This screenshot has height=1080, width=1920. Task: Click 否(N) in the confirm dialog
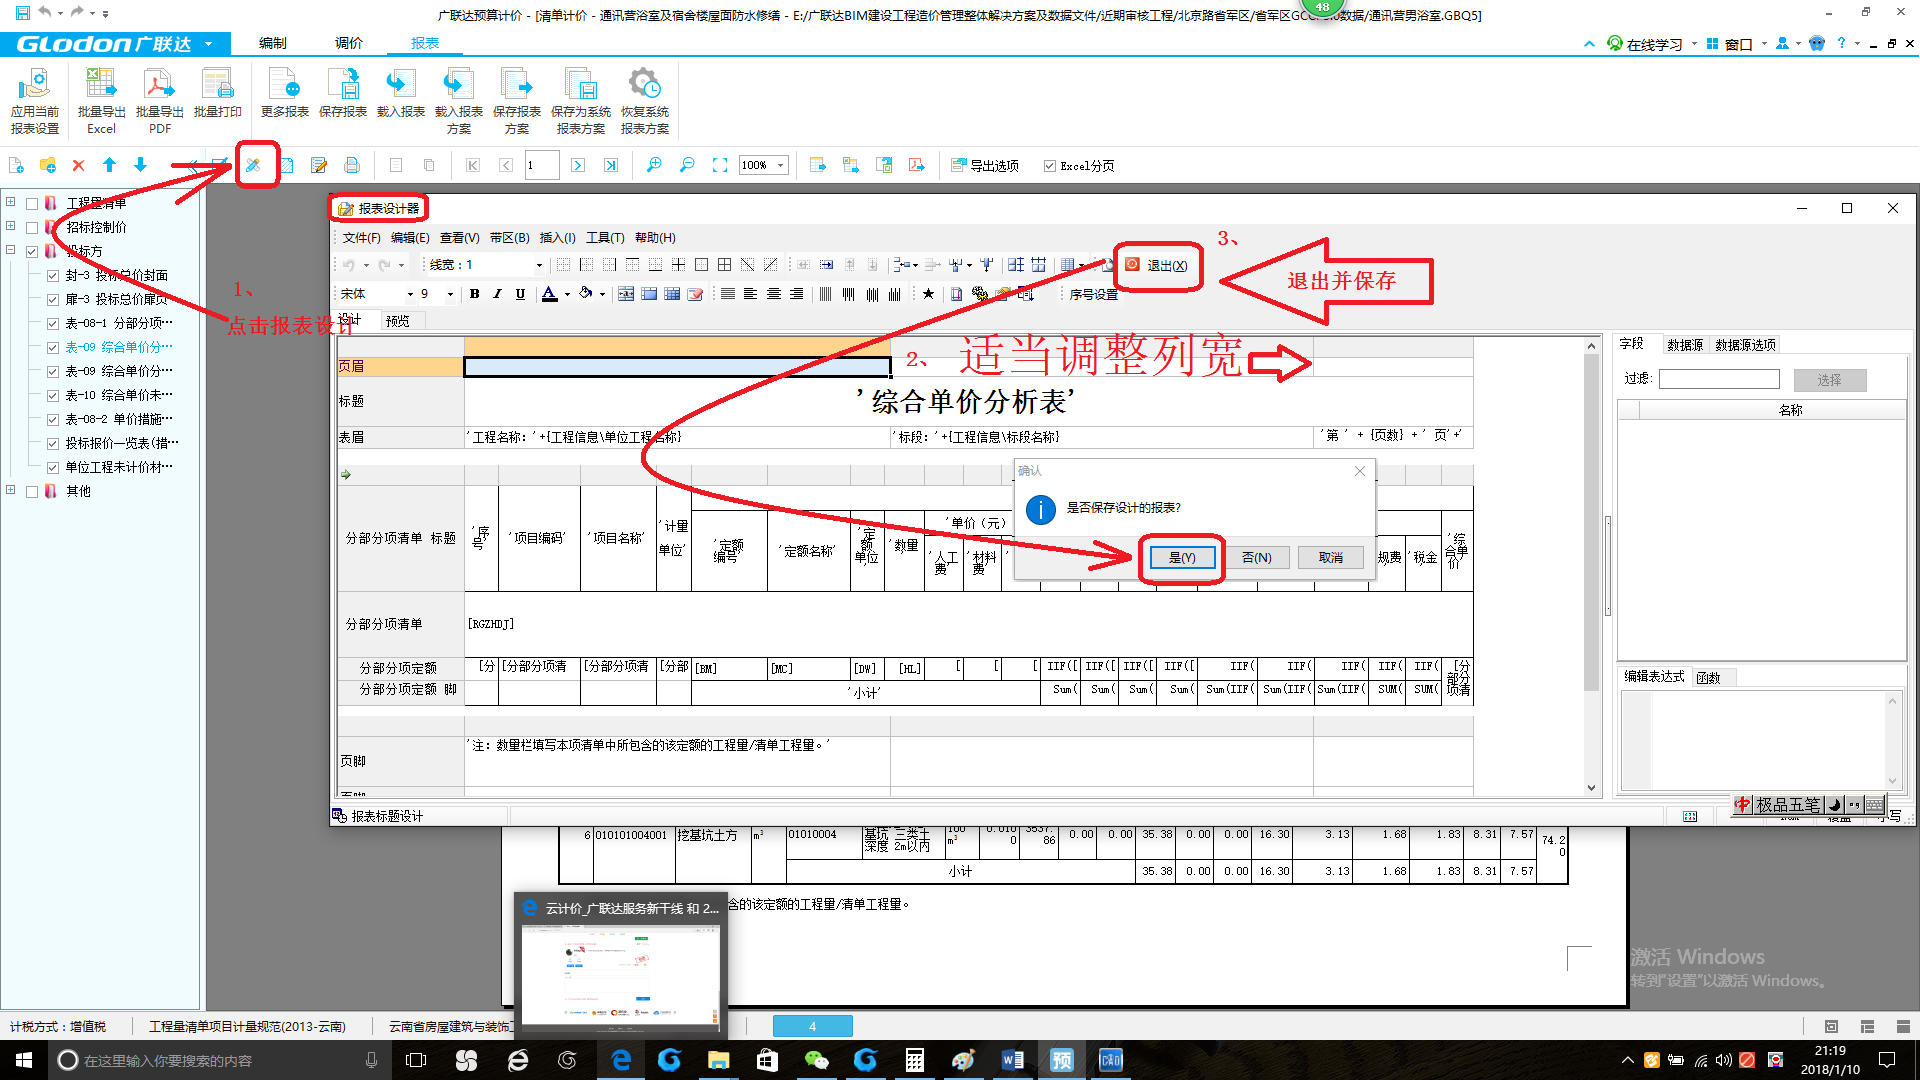(1257, 558)
